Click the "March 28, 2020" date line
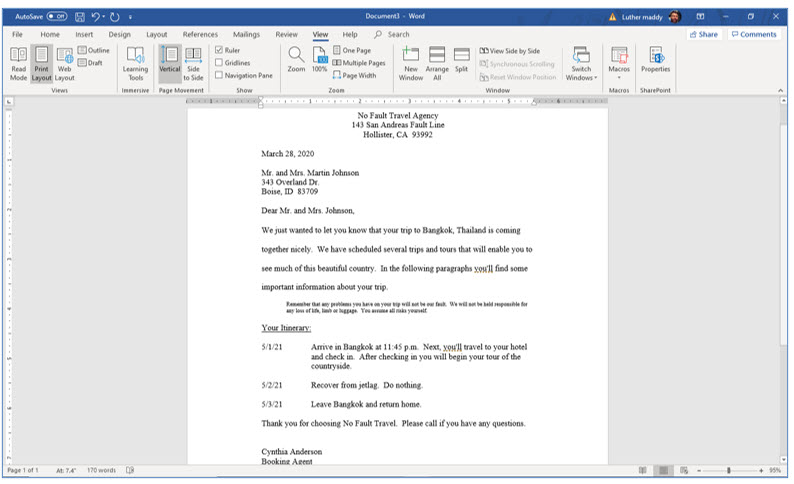The image size is (794, 484). [x=288, y=153]
